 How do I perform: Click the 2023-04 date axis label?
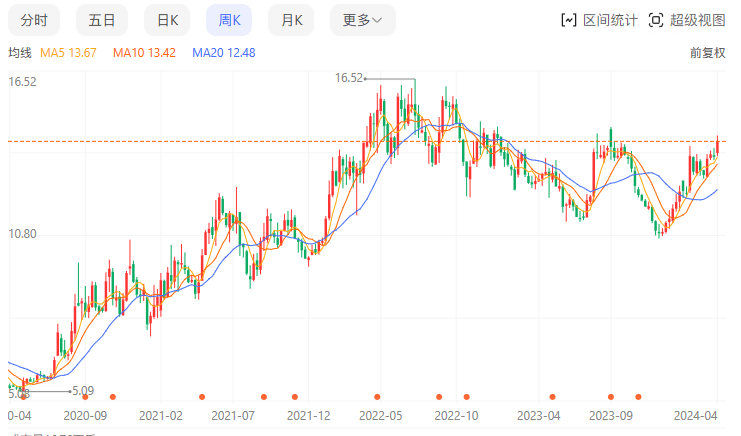click(x=539, y=416)
